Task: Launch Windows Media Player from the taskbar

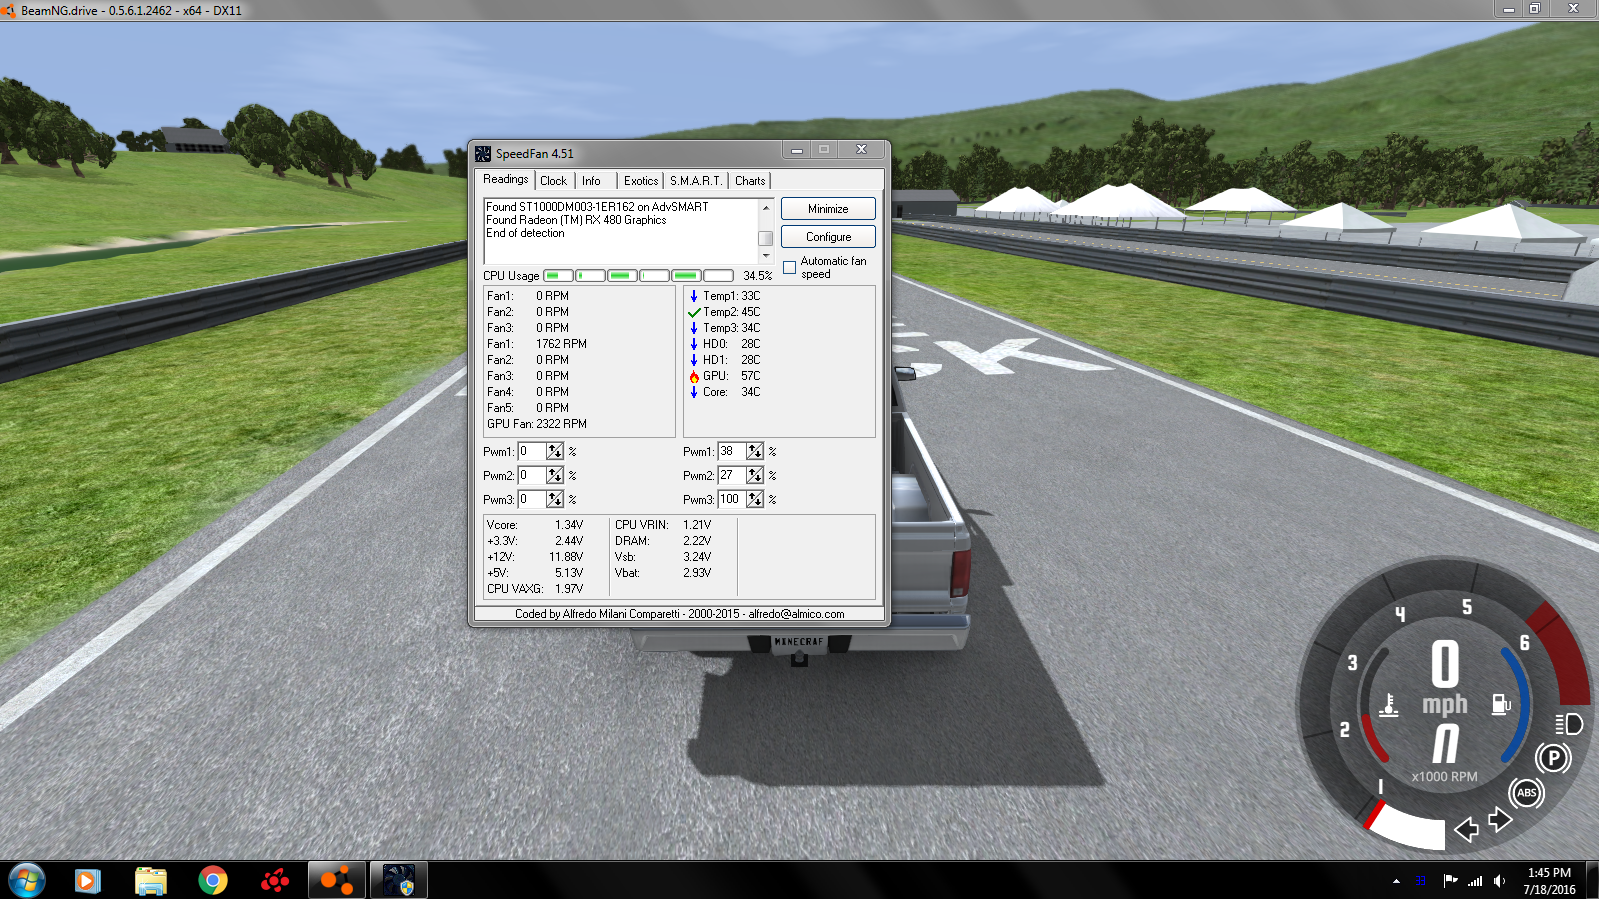Action: [x=88, y=880]
